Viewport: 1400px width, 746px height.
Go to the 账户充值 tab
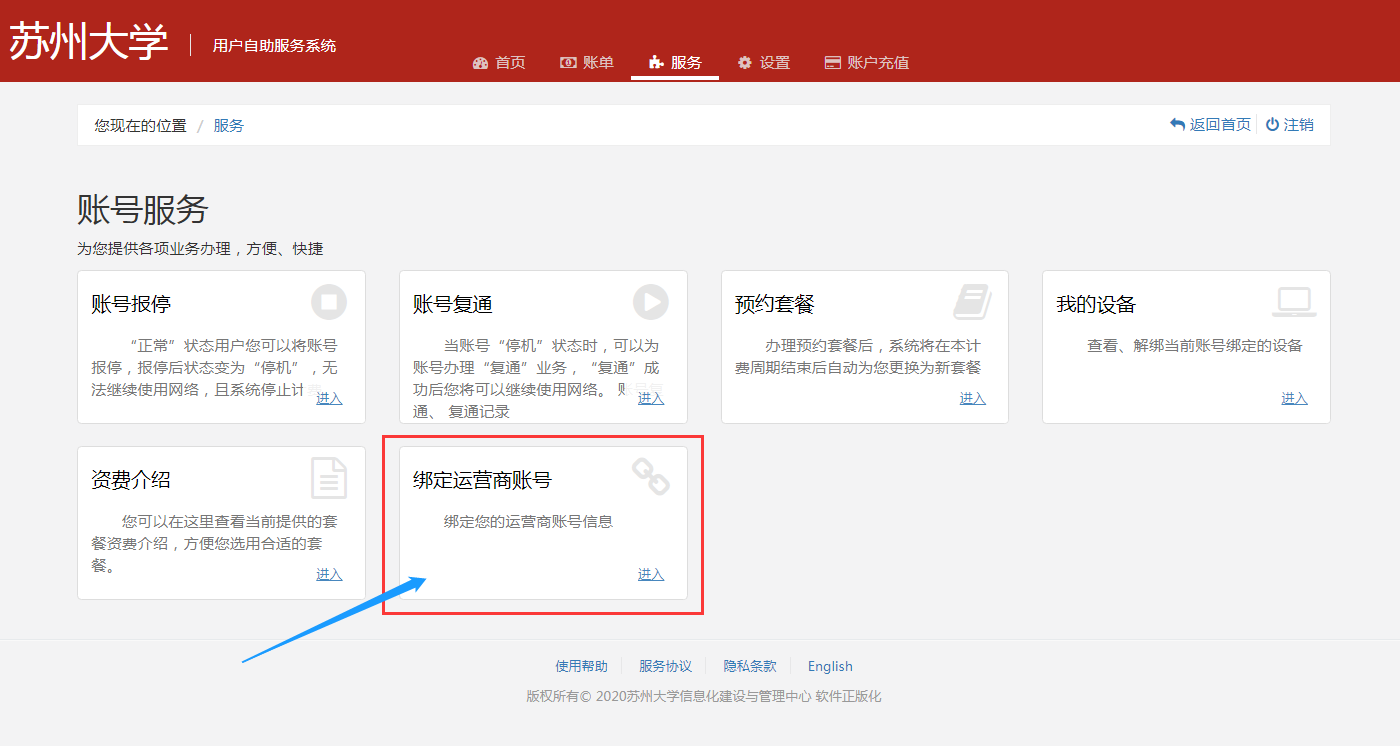867,62
